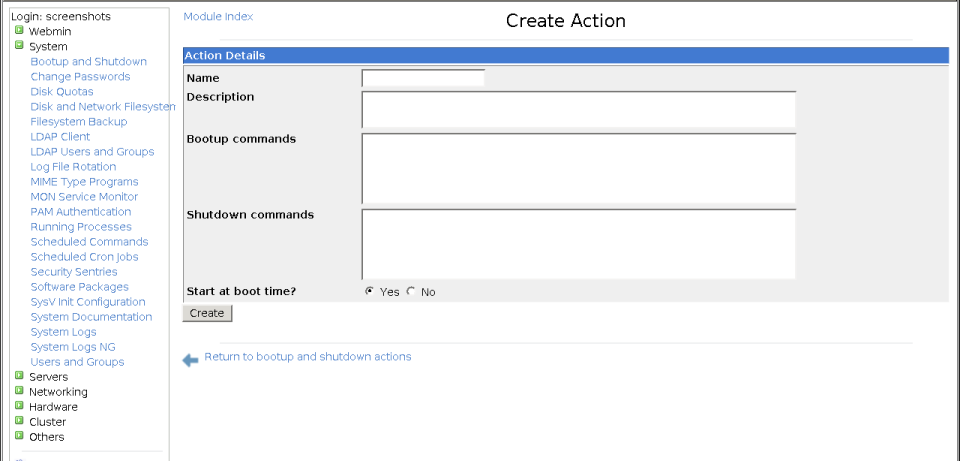Click the Create button

(207, 313)
